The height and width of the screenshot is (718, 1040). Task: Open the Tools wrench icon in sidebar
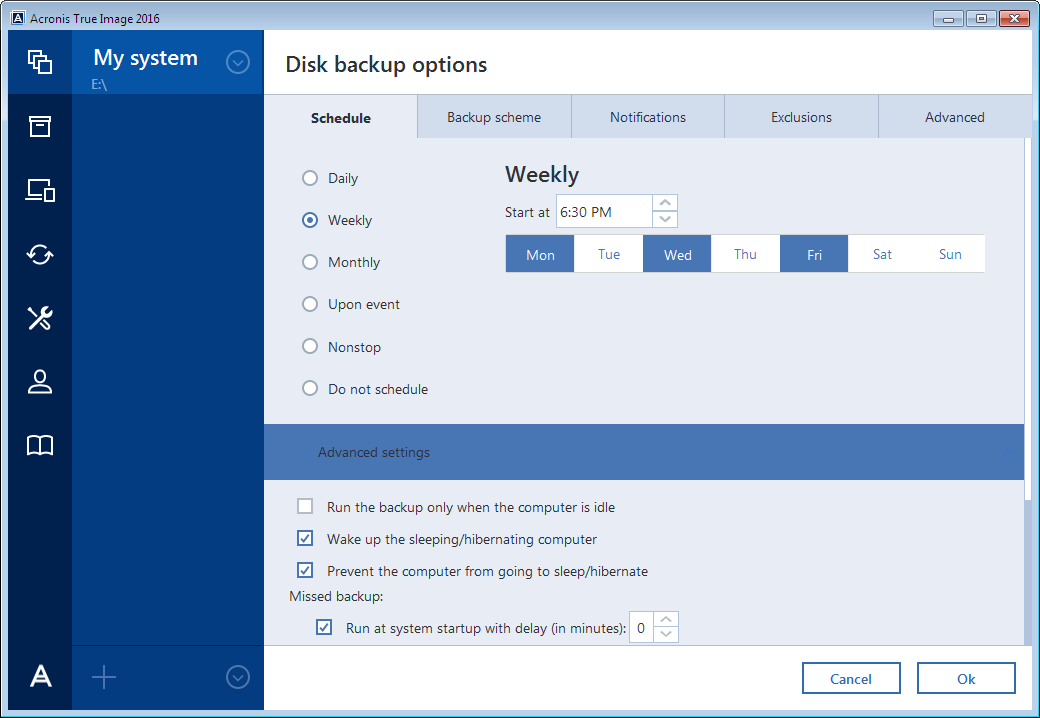coord(39,318)
